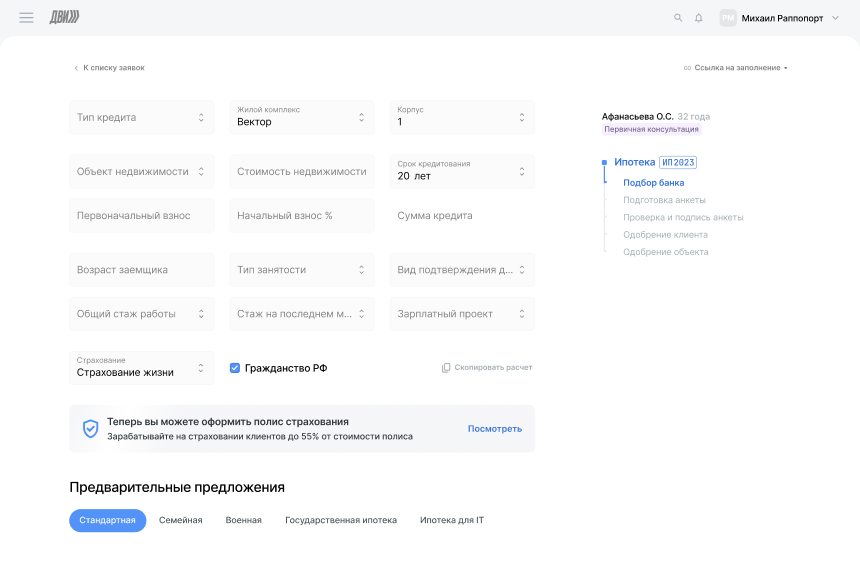The height and width of the screenshot is (580, 860).
Task: Click Скопировать расчет
Action: pyautogui.click(x=487, y=368)
